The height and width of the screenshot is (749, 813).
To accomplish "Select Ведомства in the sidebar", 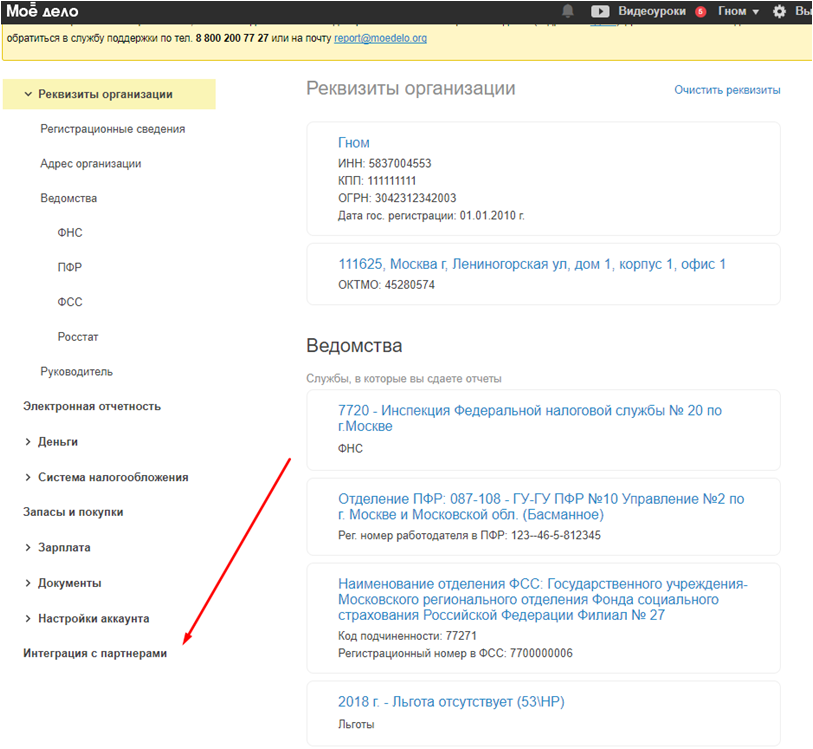I will (x=68, y=199).
